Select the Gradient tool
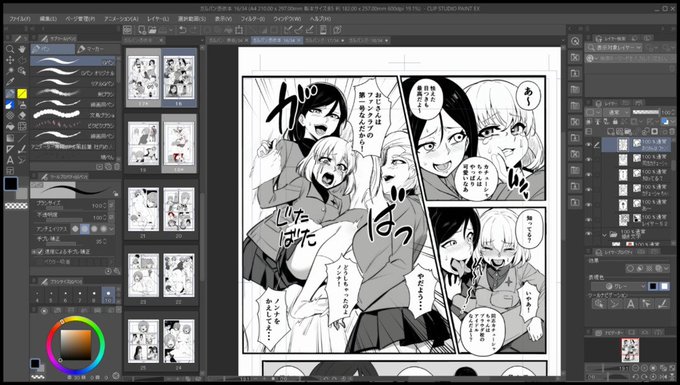The image size is (680, 385). 10,138
